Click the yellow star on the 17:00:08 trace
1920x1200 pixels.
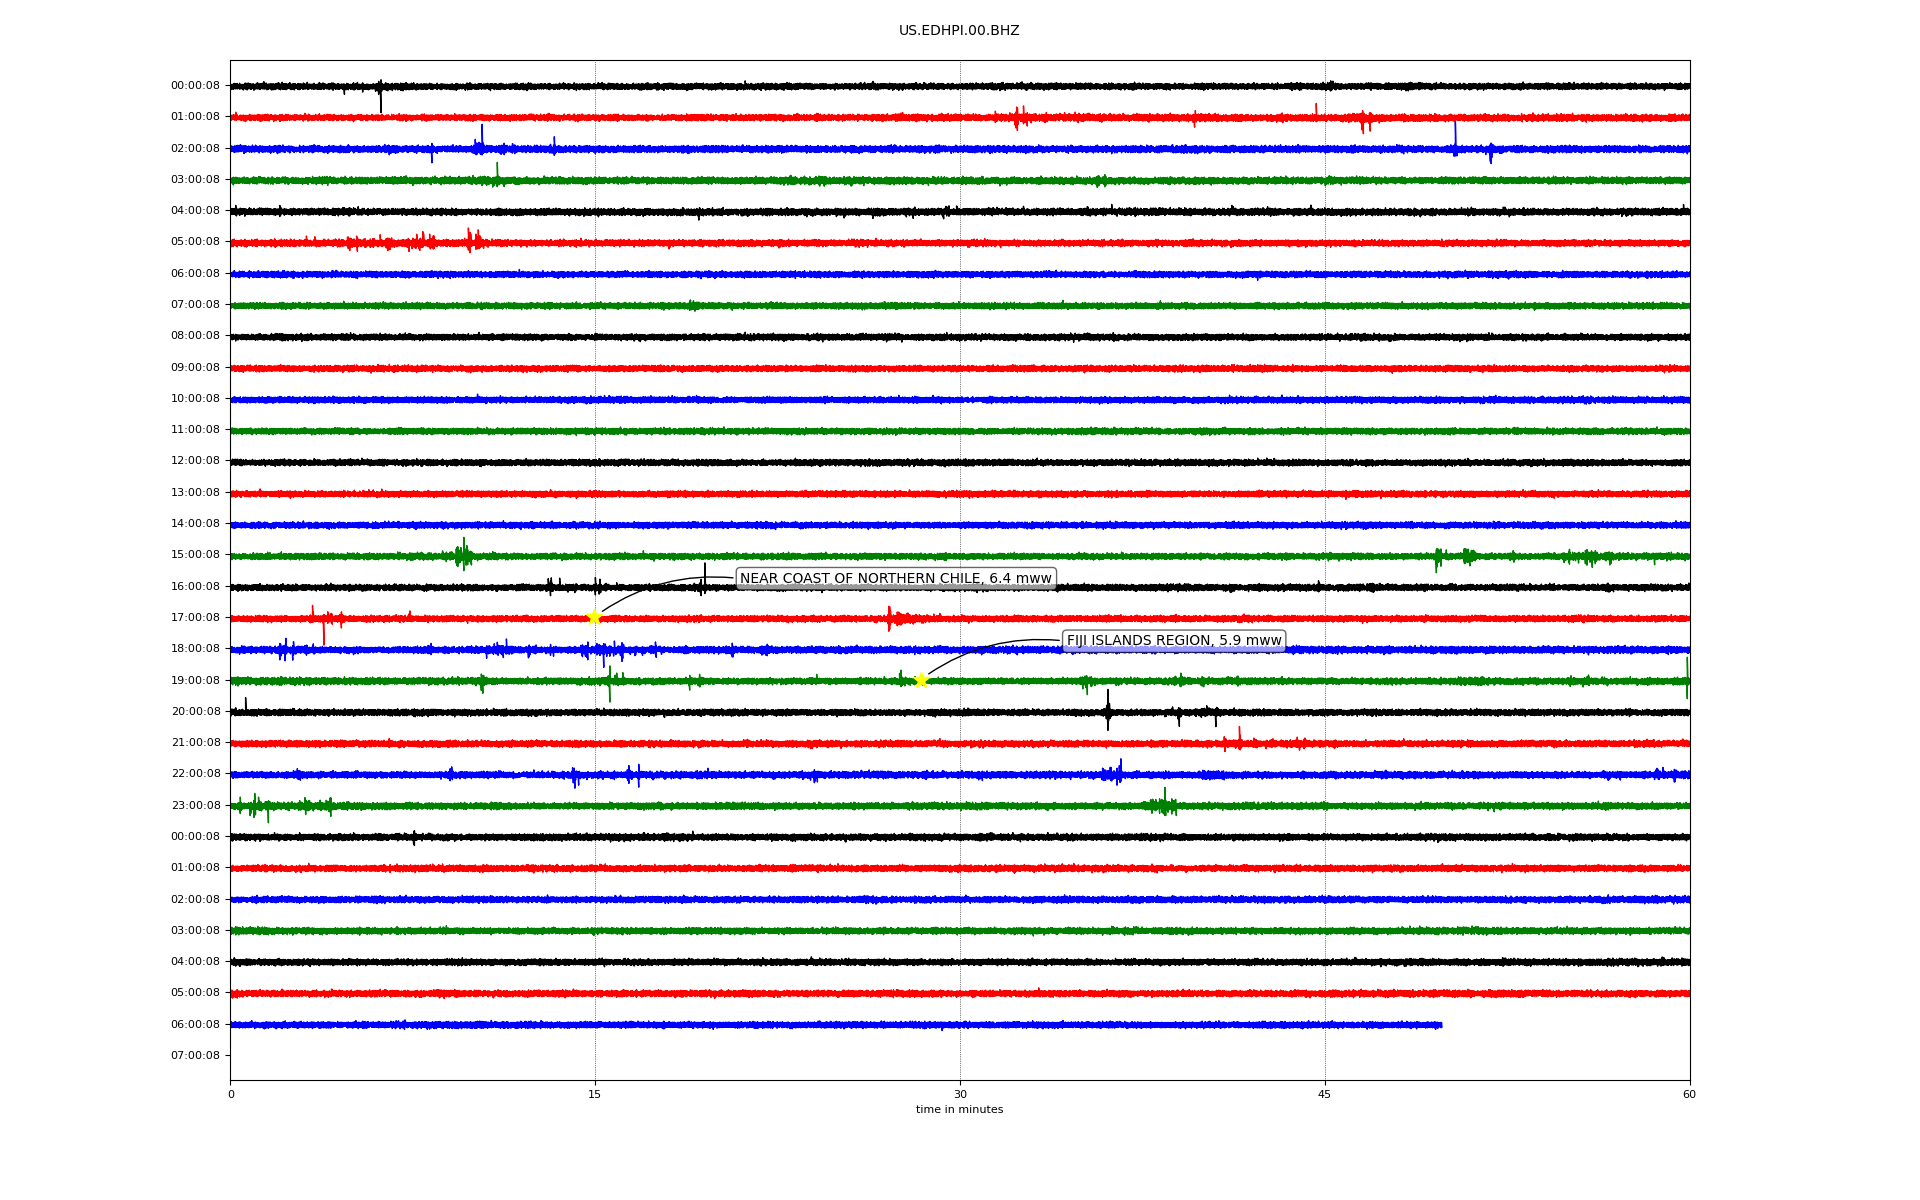click(594, 617)
